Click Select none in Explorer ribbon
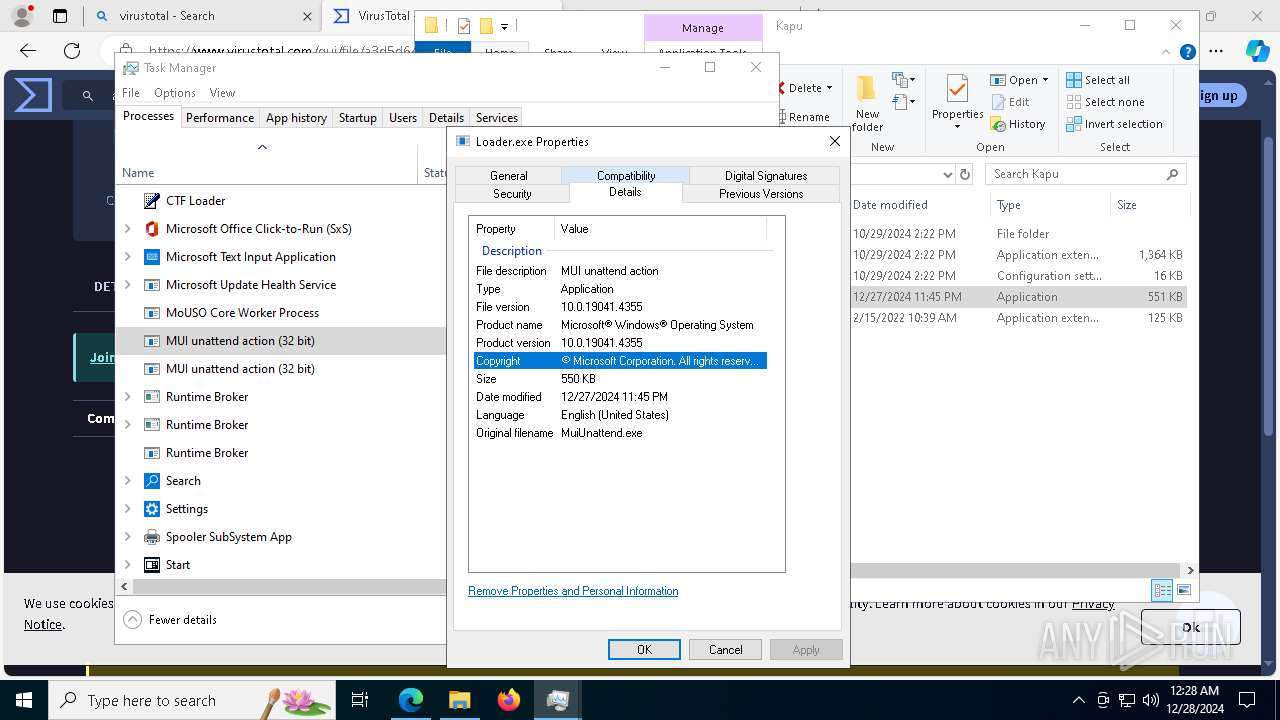The height and width of the screenshot is (720, 1280). (1104, 102)
